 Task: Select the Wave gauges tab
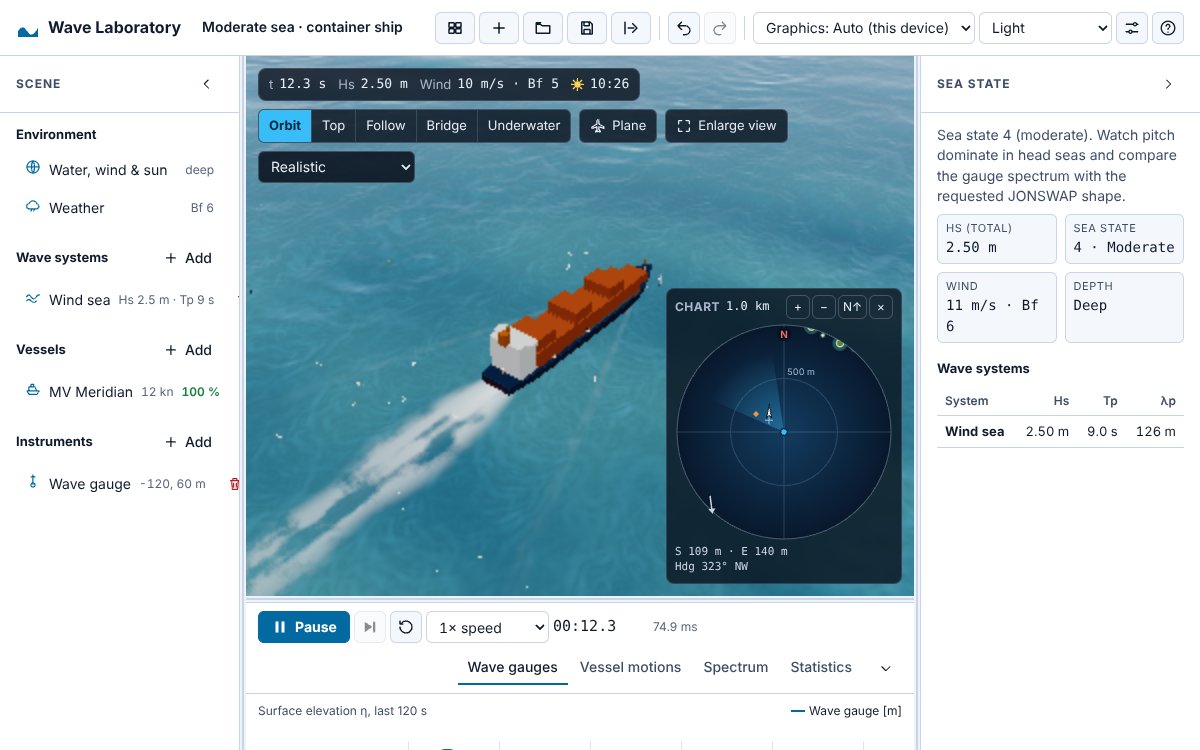513,667
